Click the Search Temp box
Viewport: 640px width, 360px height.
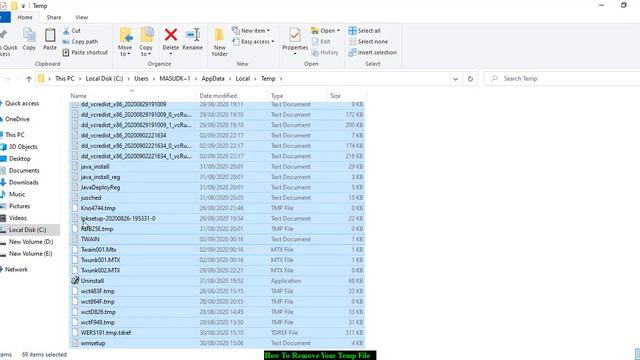coord(563,79)
